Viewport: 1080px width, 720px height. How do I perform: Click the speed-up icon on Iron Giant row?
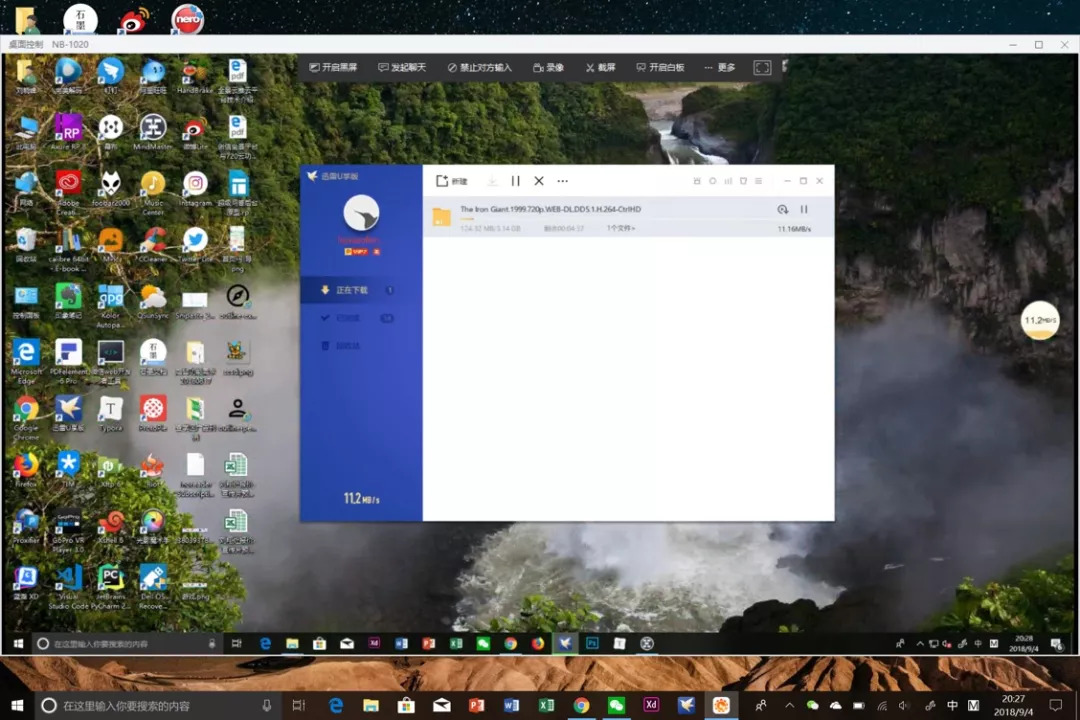pyautogui.click(x=782, y=210)
